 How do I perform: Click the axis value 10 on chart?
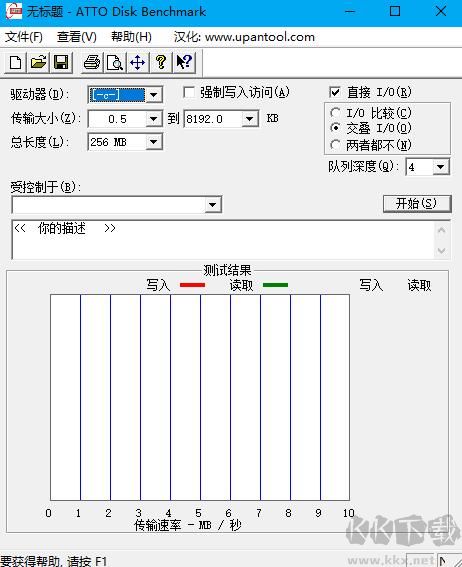coord(348,513)
